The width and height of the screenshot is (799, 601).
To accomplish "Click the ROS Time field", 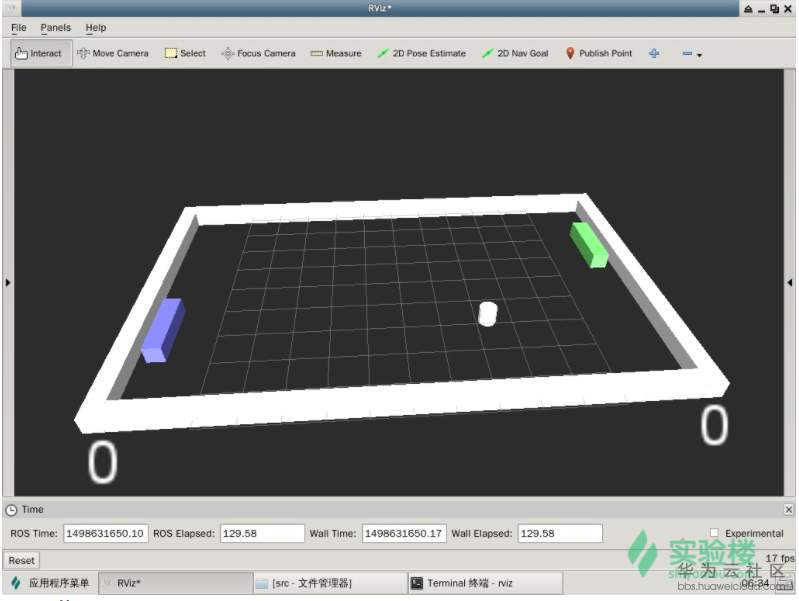I will point(105,533).
